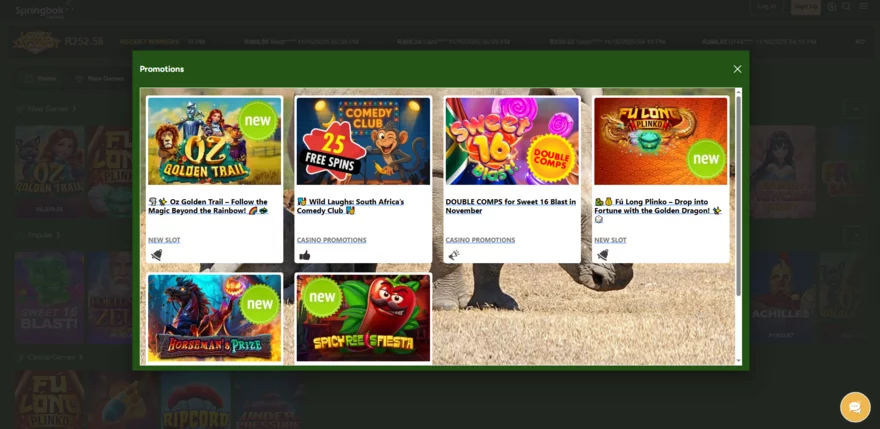Click Casino Promotions tag under Wild Laughs
This screenshot has width=880, height=429.
[331, 240]
